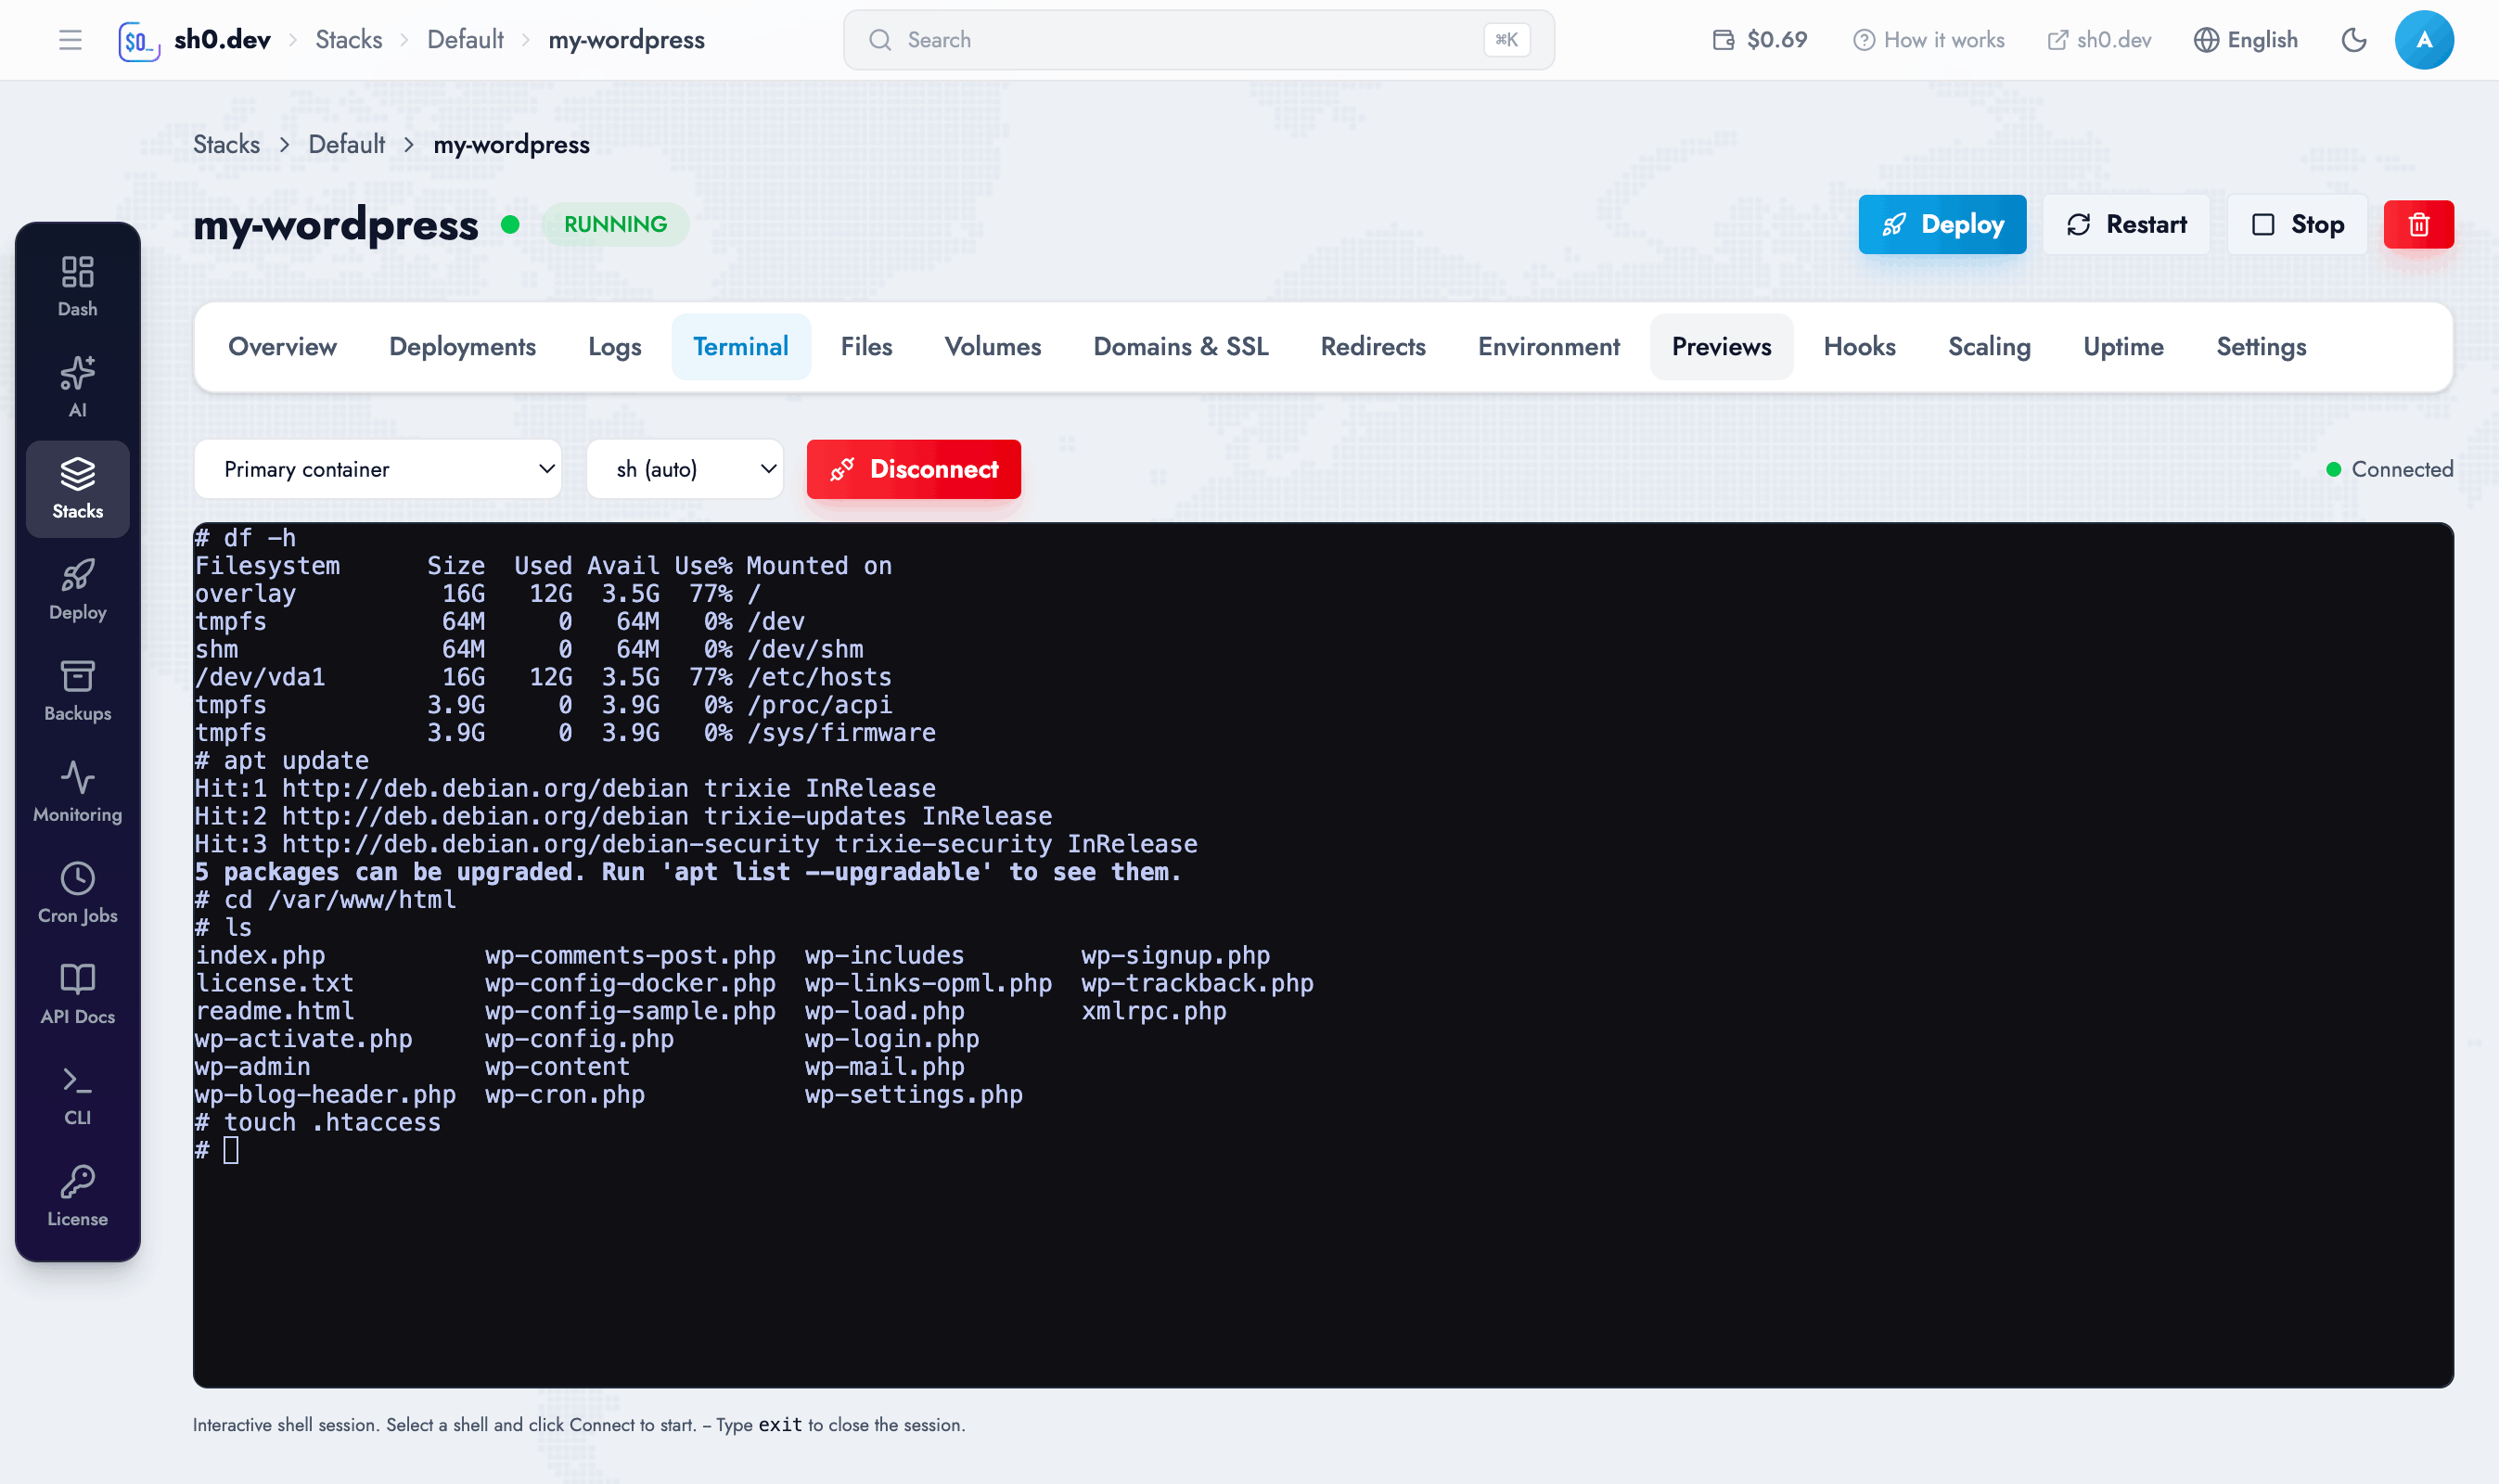This screenshot has width=2499, height=1484.
Task: Expand the sh (auto) shell dropdown
Action: pyautogui.click(x=685, y=469)
